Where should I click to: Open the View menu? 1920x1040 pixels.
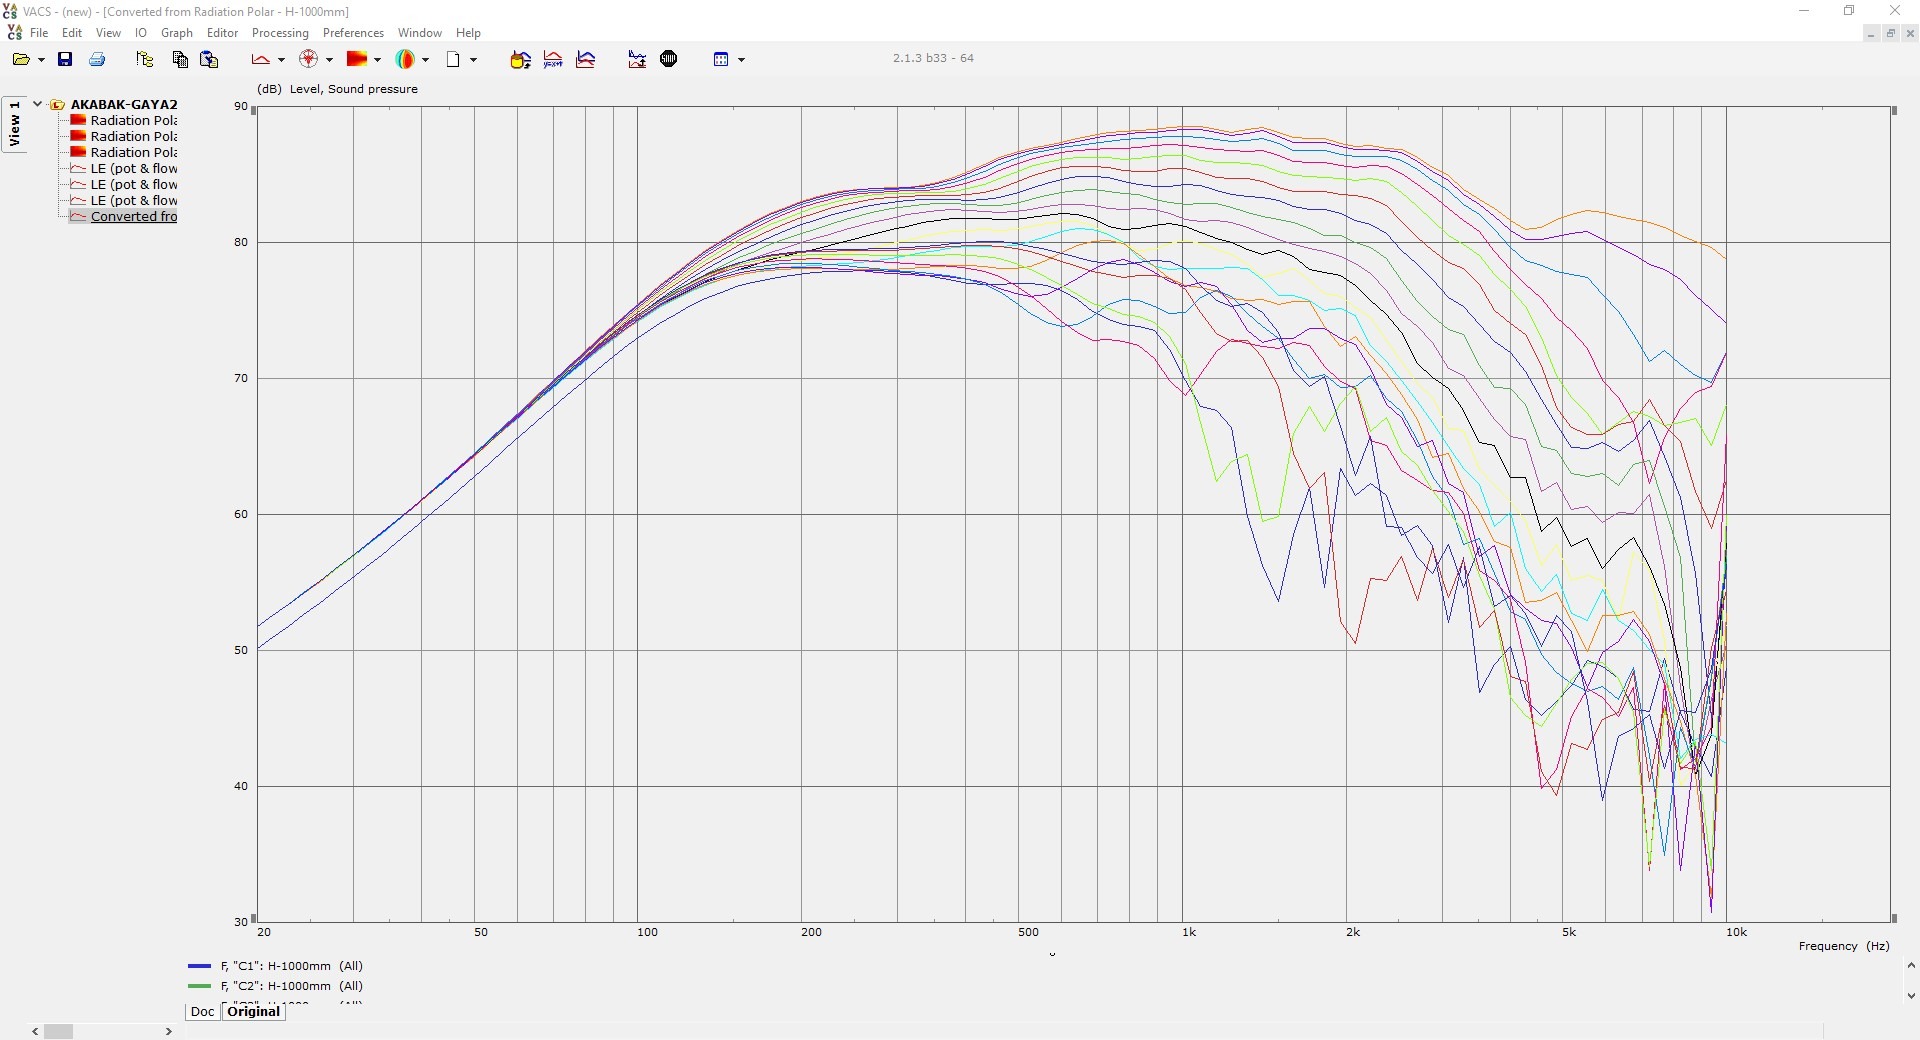[x=108, y=33]
